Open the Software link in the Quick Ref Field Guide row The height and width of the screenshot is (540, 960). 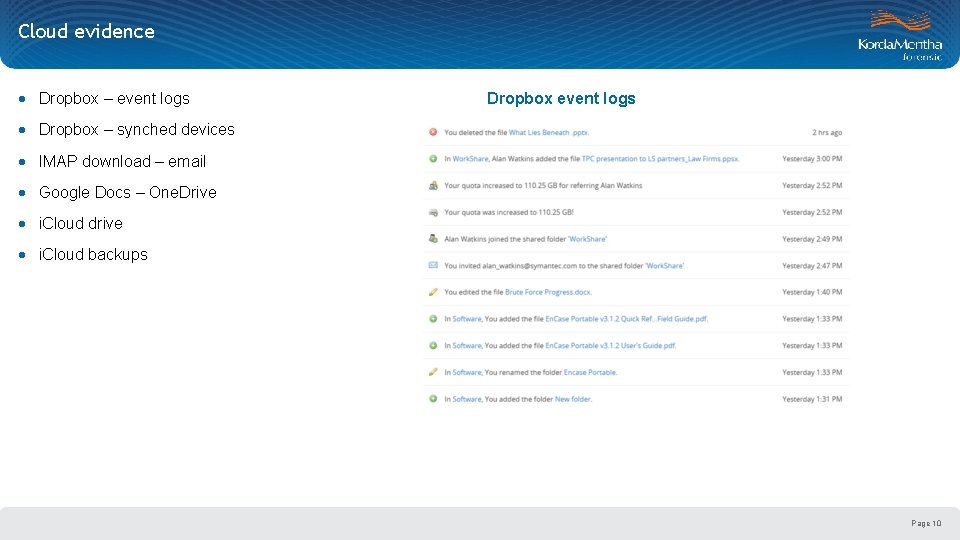point(467,319)
